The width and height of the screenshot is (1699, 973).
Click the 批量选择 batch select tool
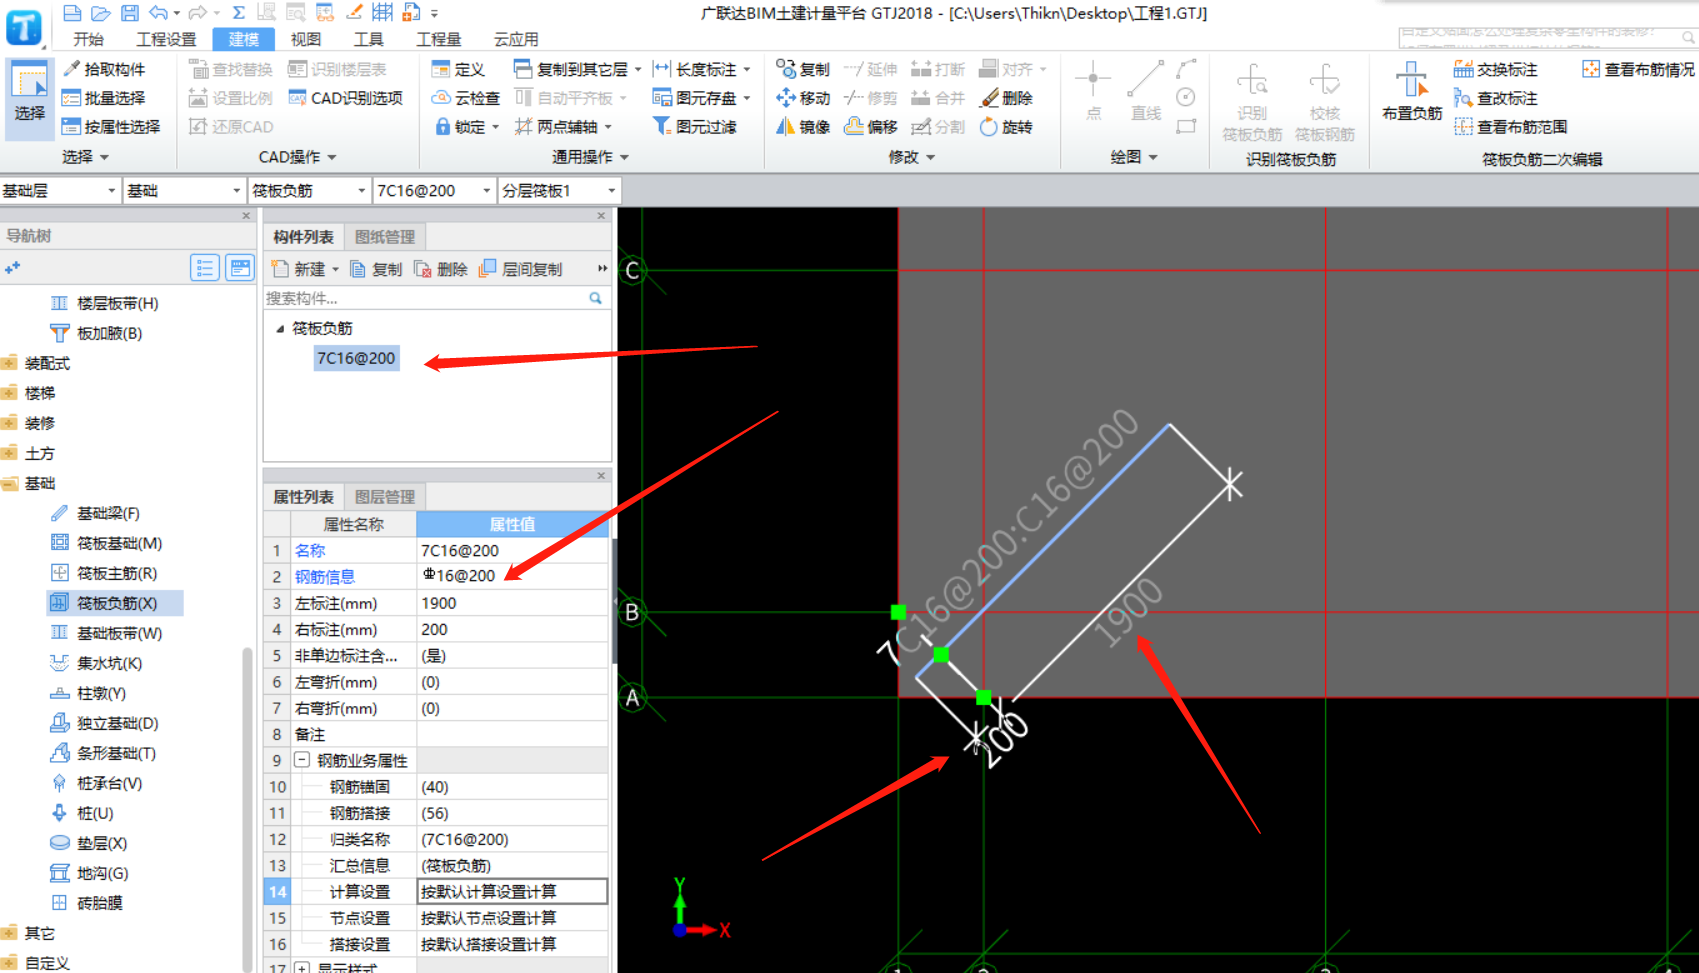[104, 98]
